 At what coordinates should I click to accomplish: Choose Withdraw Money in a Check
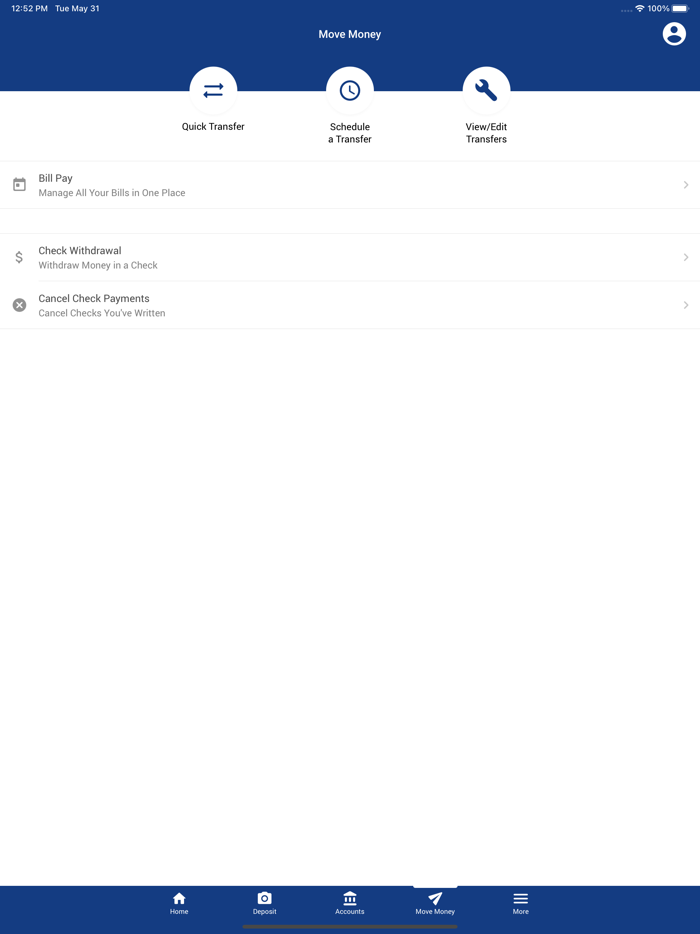pyautogui.click(x=98, y=266)
